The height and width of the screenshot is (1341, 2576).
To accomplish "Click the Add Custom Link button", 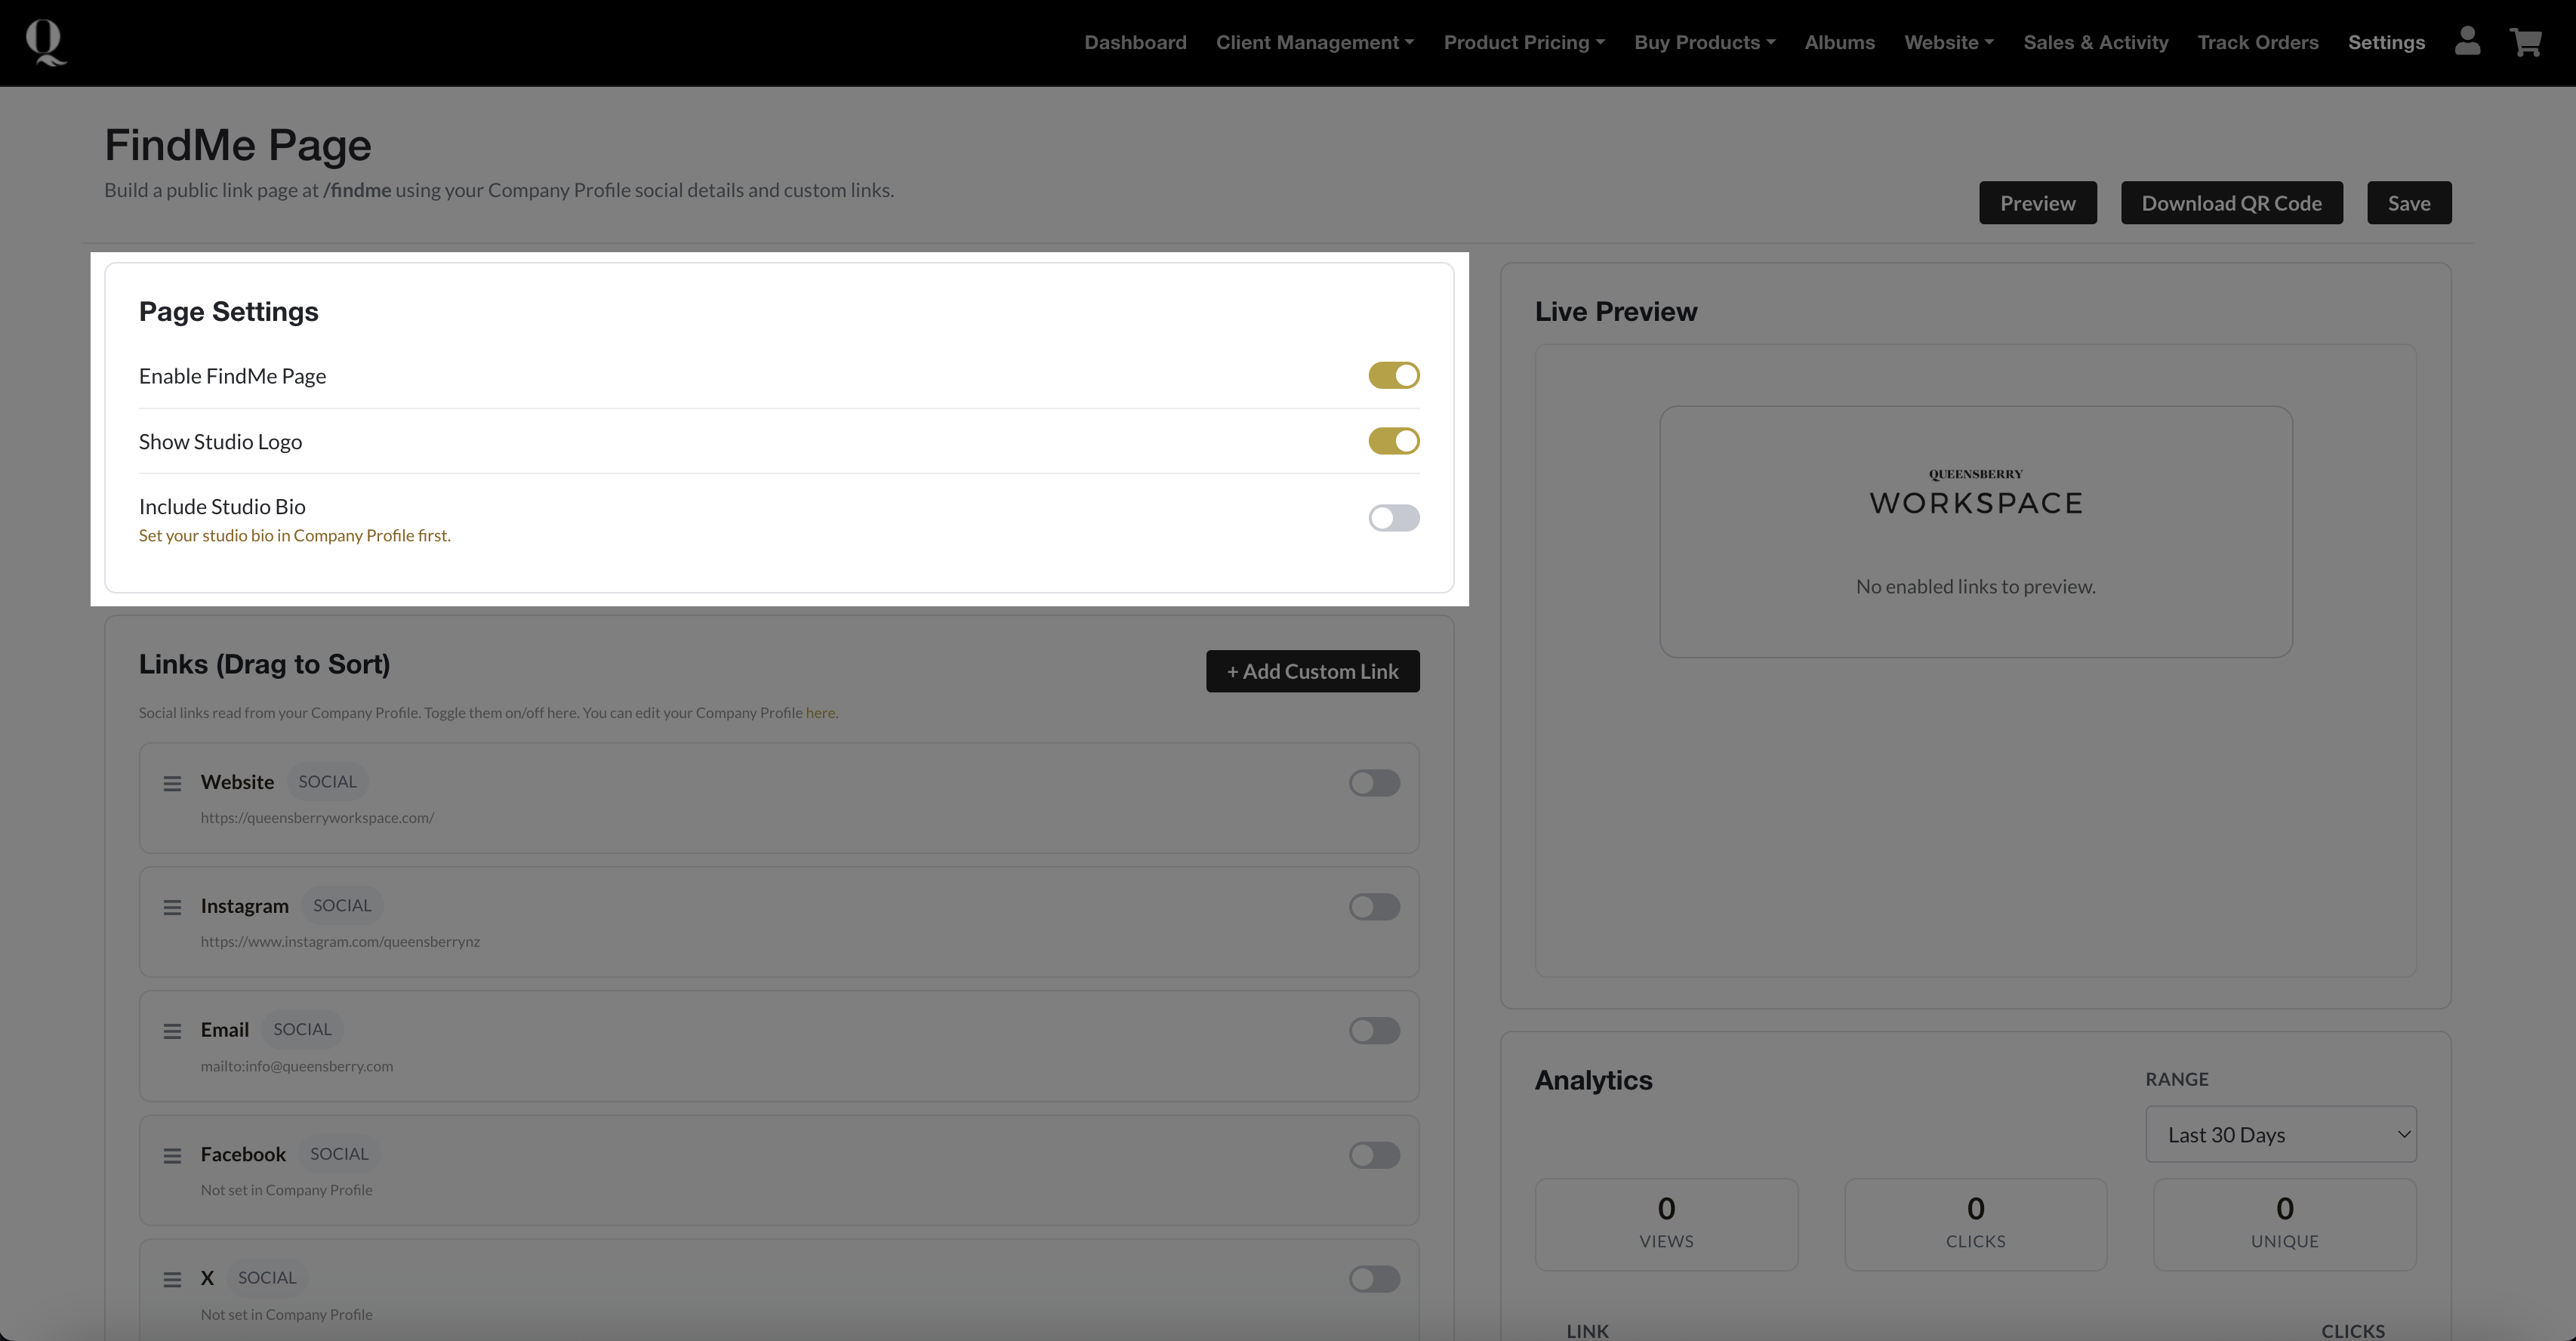I will pyautogui.click(x=1312, y=671).
